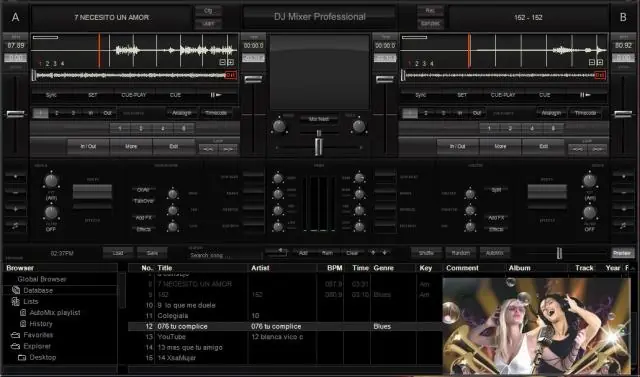Screen dimensions: 640x377
Task: Open Add FX on left mixer
Action: (x=143, y=218)
